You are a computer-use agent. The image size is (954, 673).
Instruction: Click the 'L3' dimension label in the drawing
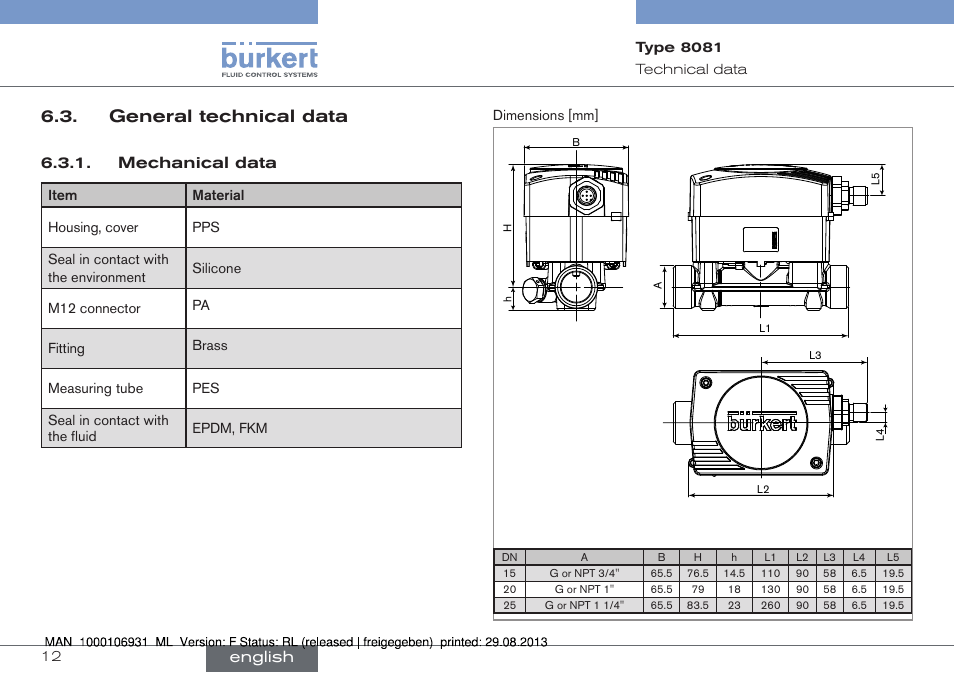[815, 355]
